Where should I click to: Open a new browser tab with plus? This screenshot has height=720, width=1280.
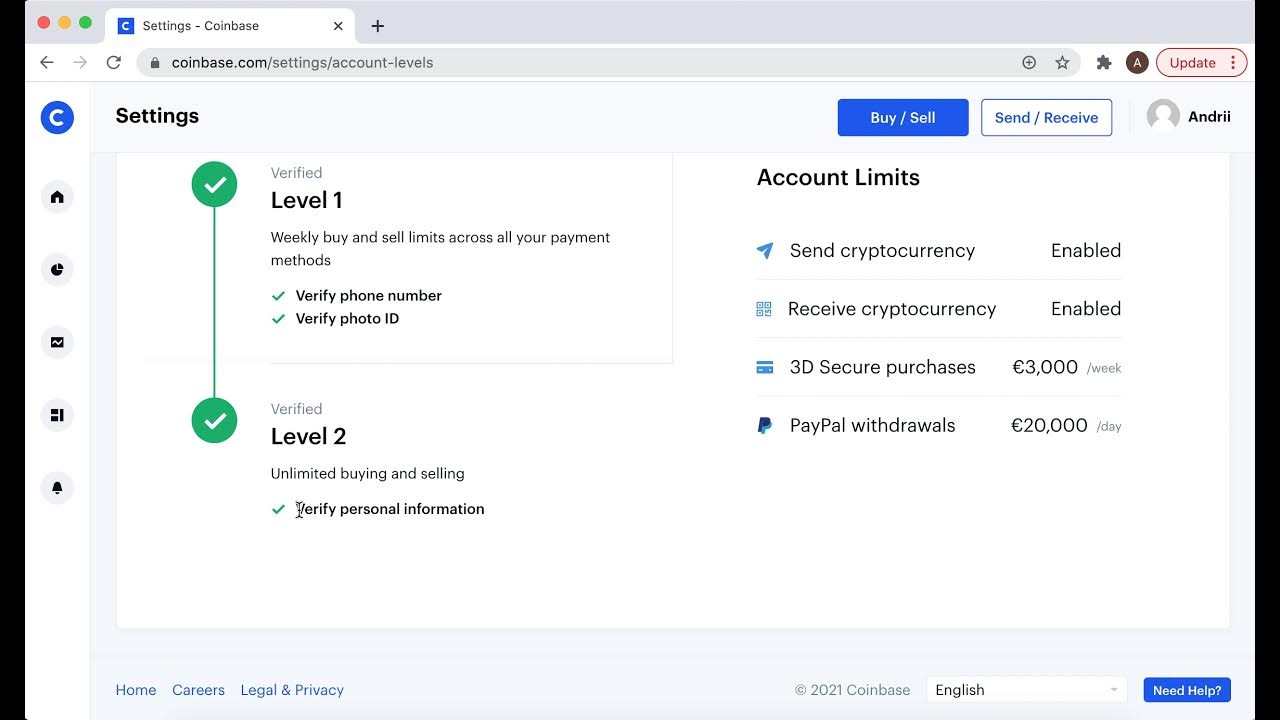pyautogui.click(x=377, y=26)
